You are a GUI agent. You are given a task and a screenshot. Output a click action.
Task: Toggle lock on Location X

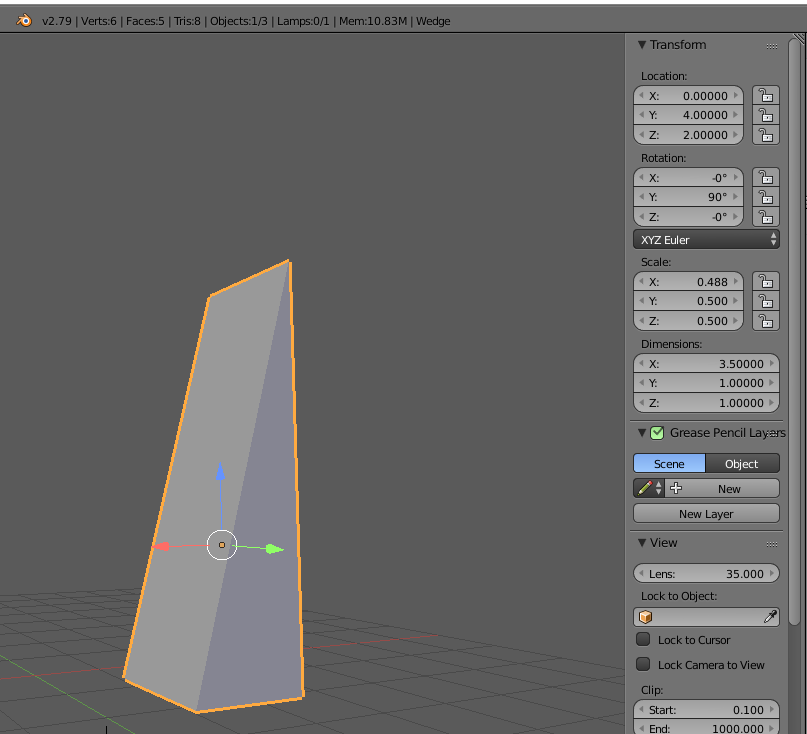[x=766, y=96]
